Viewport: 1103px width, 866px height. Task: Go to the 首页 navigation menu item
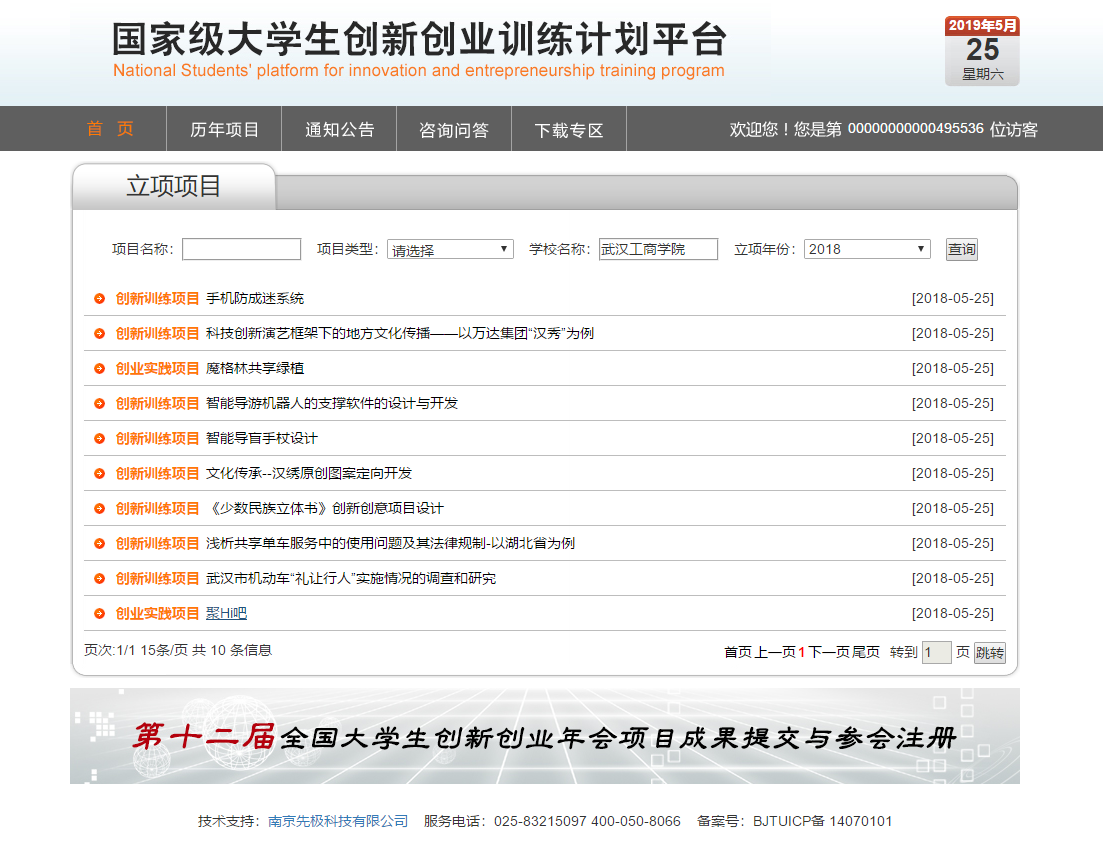110,129
